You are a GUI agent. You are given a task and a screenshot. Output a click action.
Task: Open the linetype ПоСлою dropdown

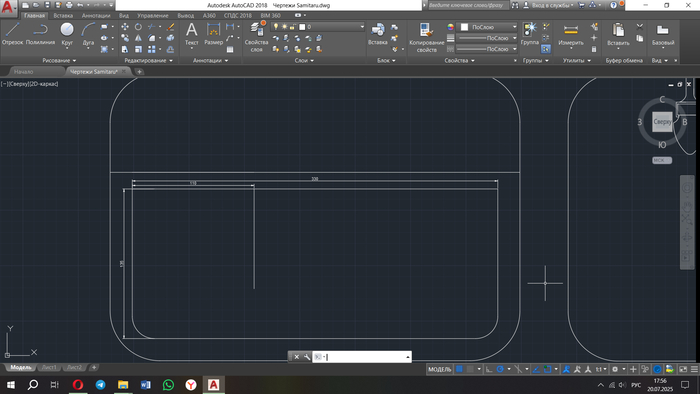pyautogui.click(x=487, y=49)
